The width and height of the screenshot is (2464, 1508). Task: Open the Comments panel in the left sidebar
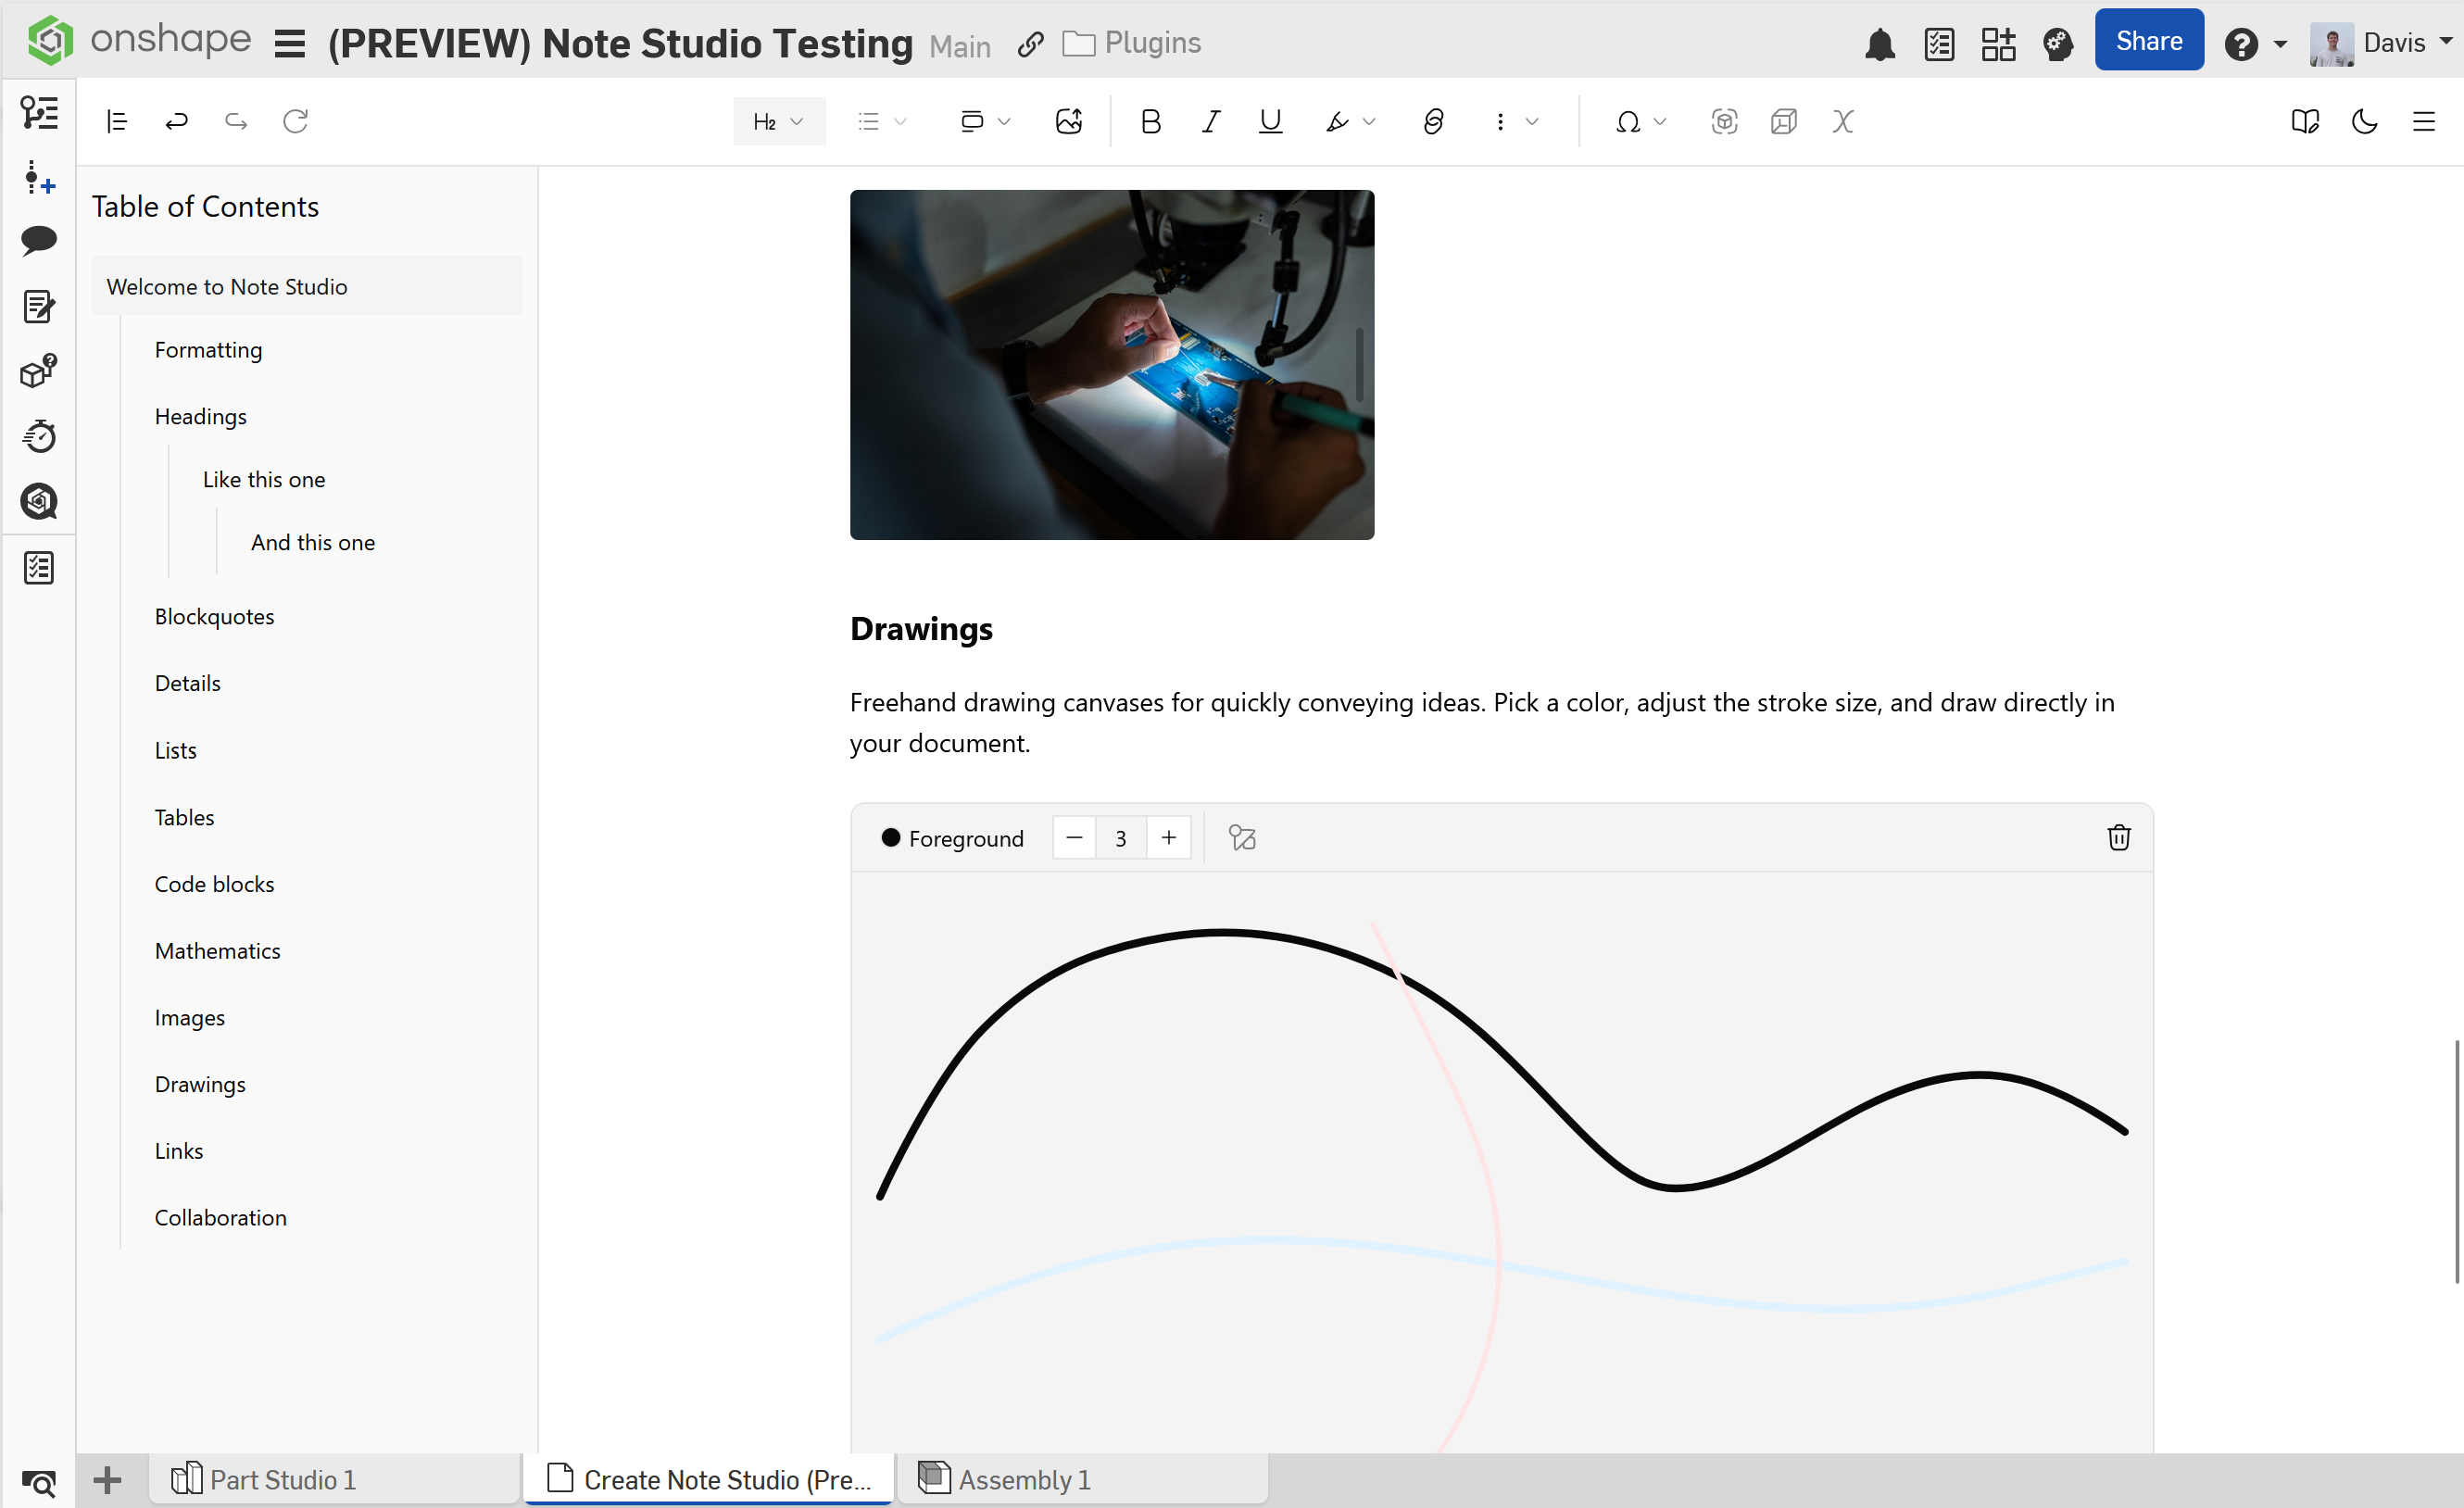click(39, 240)
